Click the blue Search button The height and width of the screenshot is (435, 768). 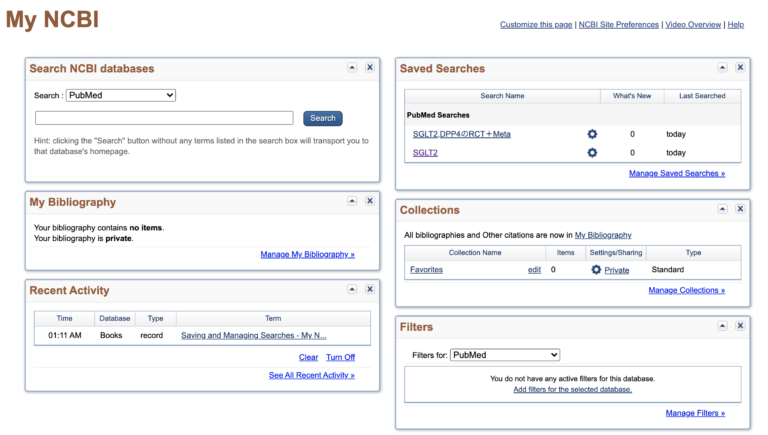[323, 118]
